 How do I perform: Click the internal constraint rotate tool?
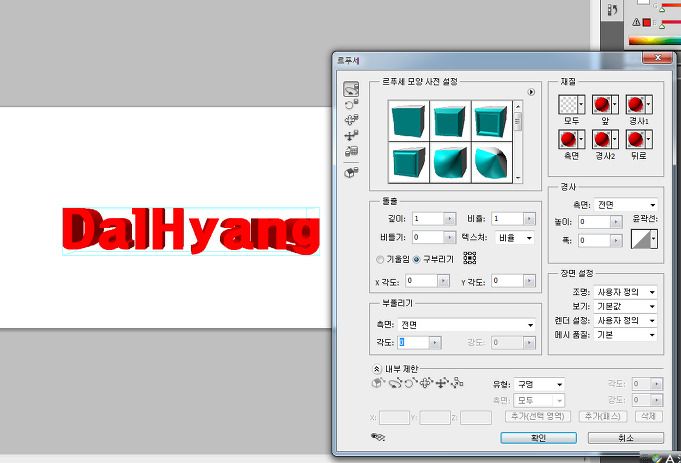point(395,383)
